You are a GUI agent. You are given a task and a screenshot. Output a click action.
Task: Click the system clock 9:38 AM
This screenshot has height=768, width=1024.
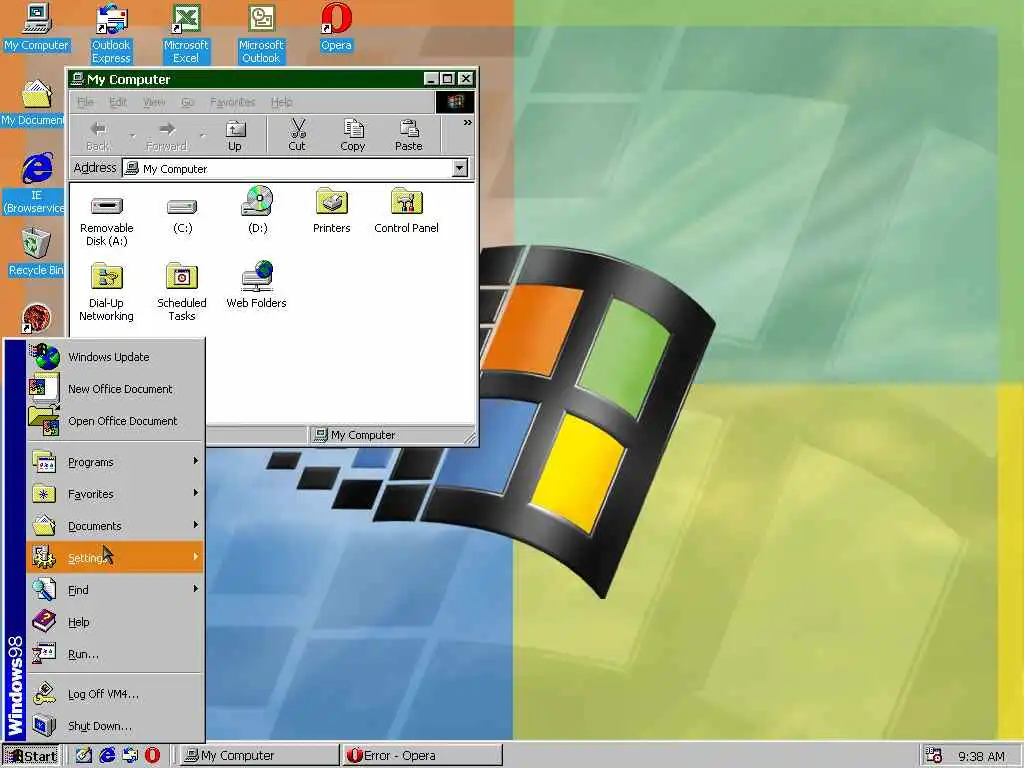[982, 756]
